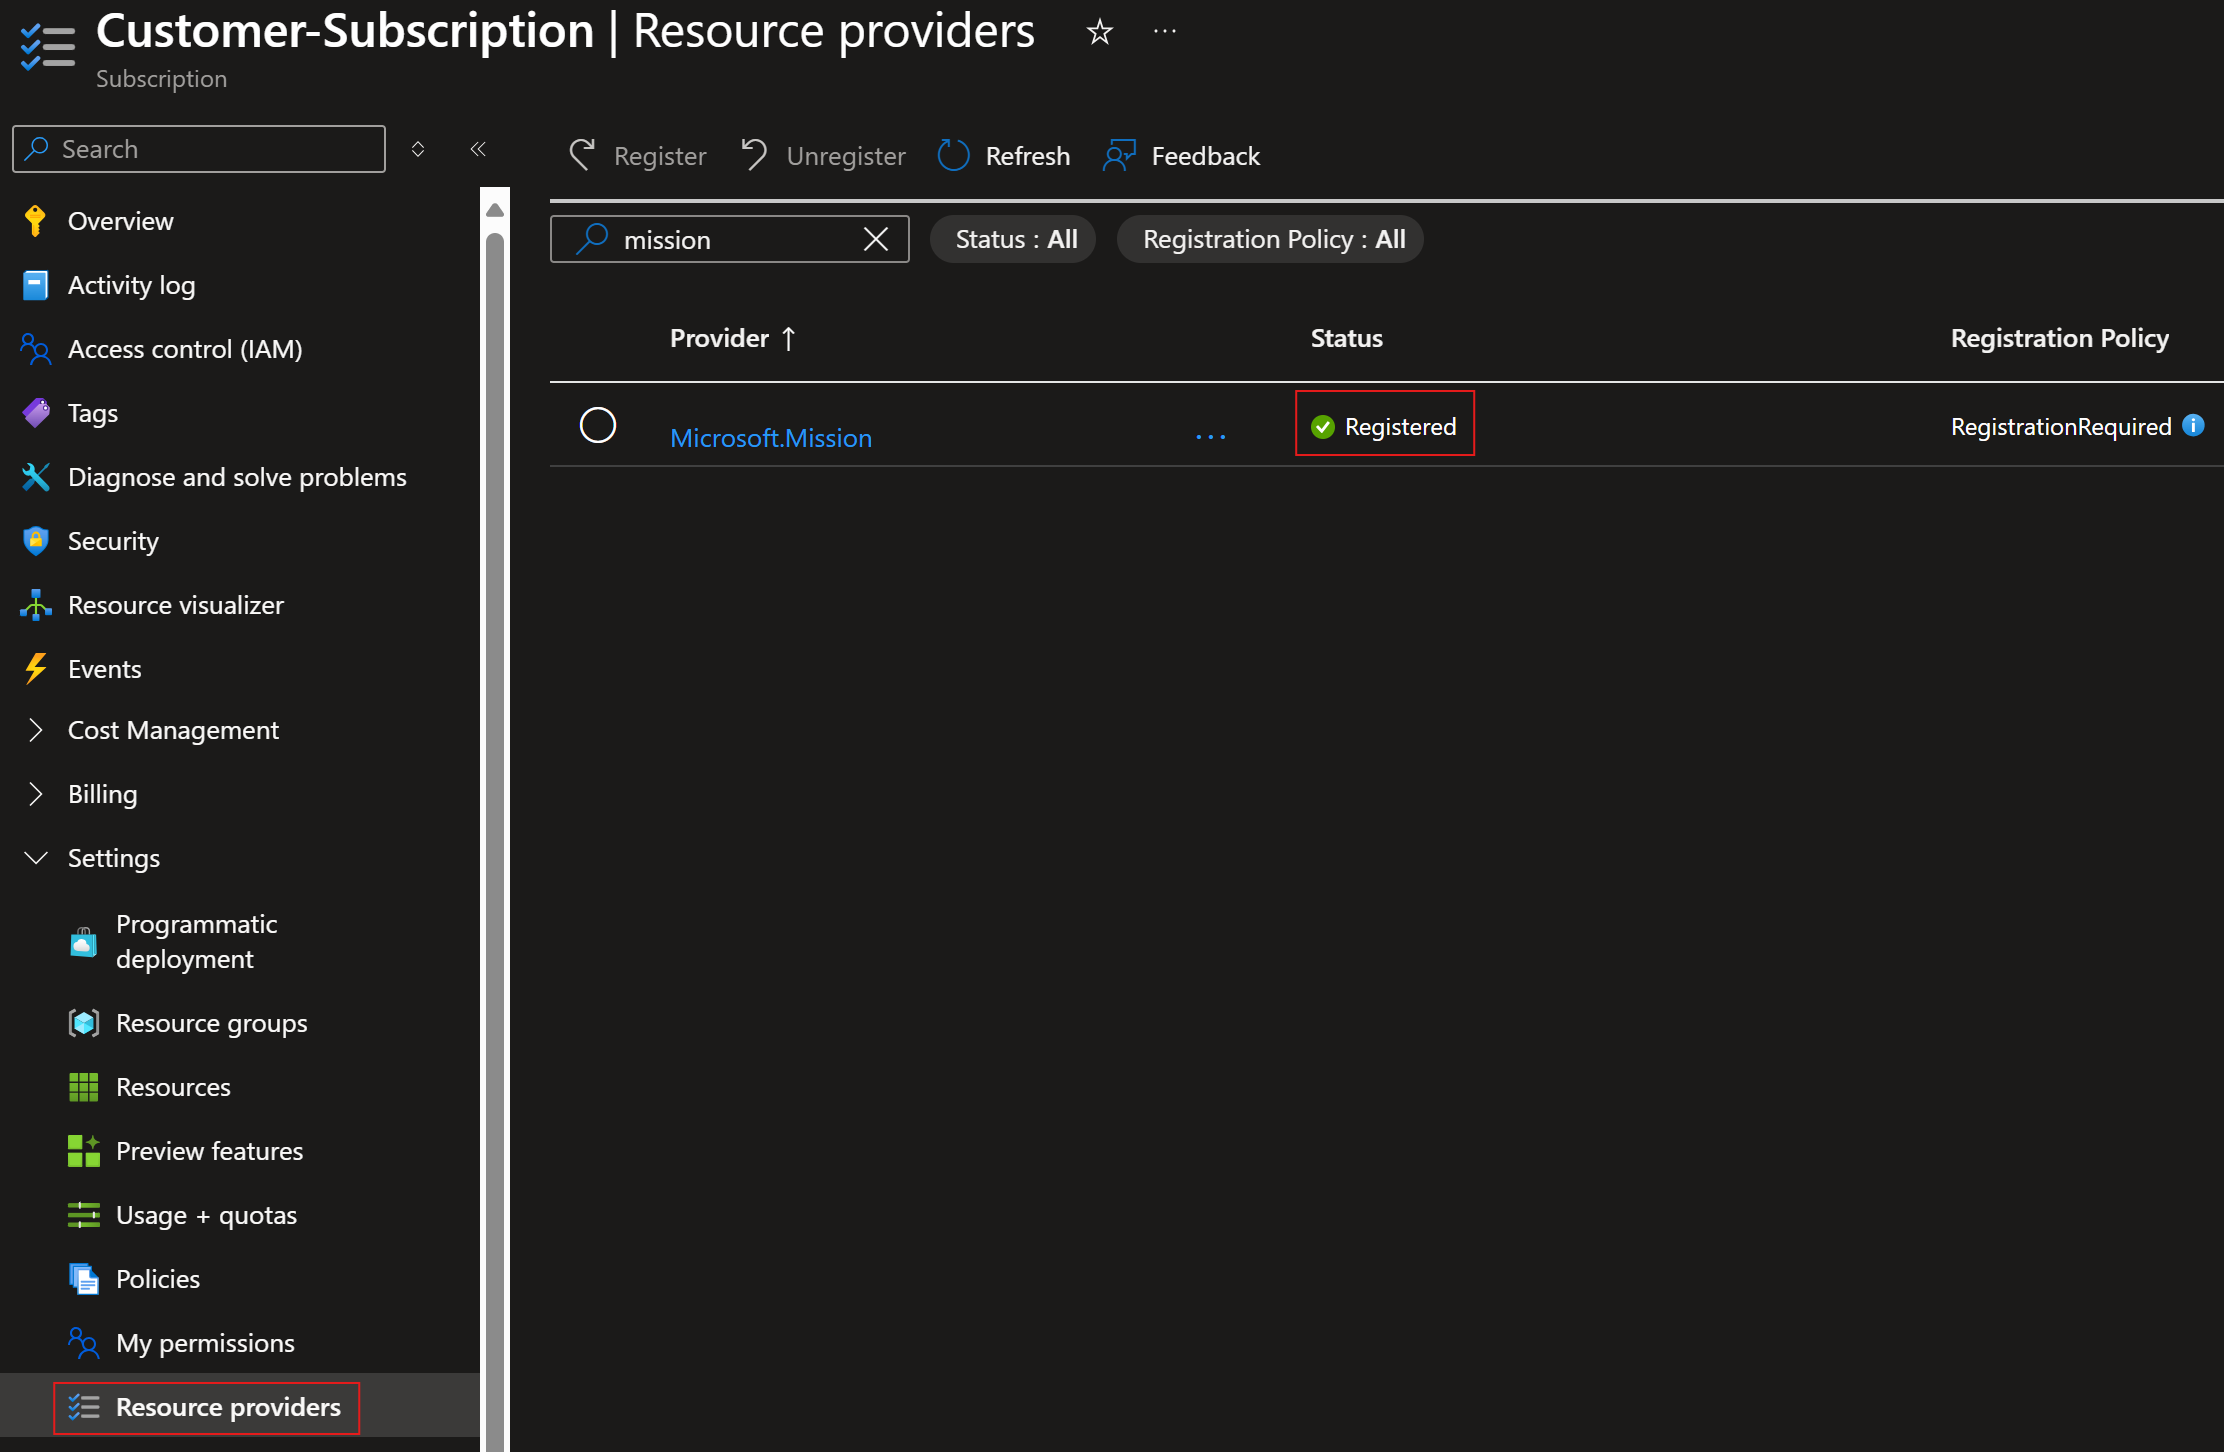Click the sidebar scrollbar thumb
The height and width of the screenshot is (1452, 2224).
coord(495,840)
